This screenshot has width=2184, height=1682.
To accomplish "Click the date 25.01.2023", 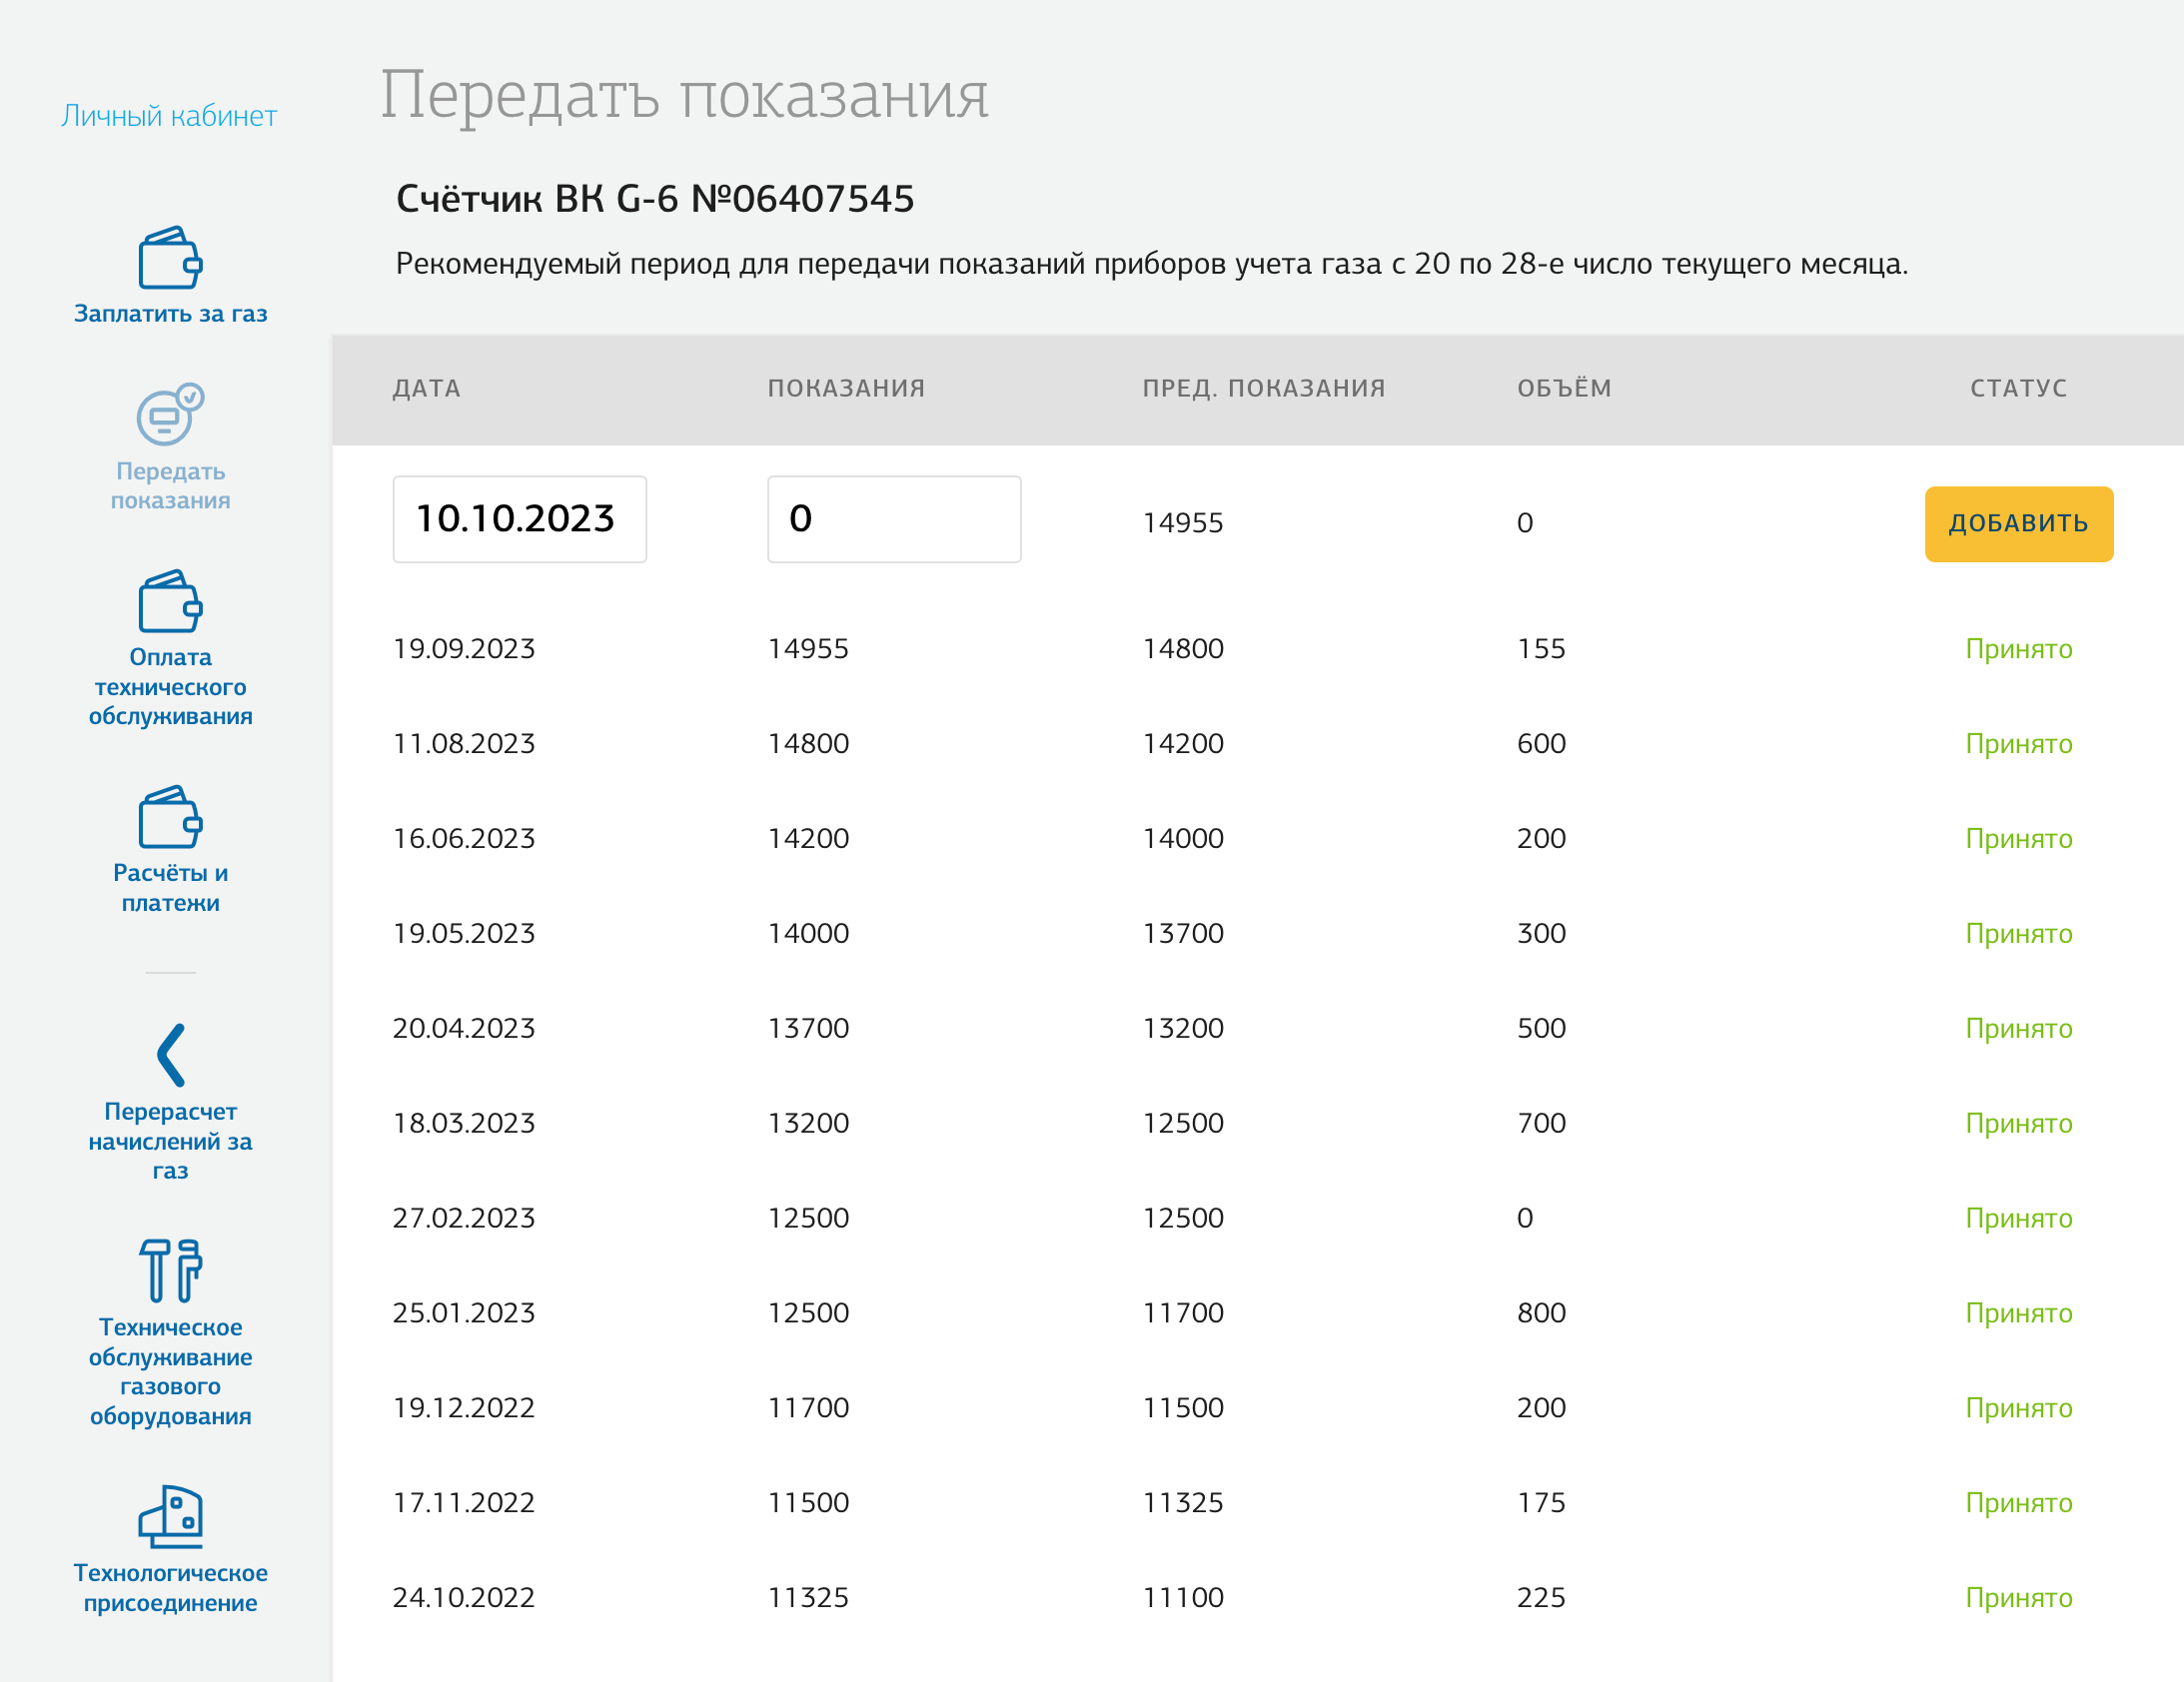I will click(x=464, y=1313).
